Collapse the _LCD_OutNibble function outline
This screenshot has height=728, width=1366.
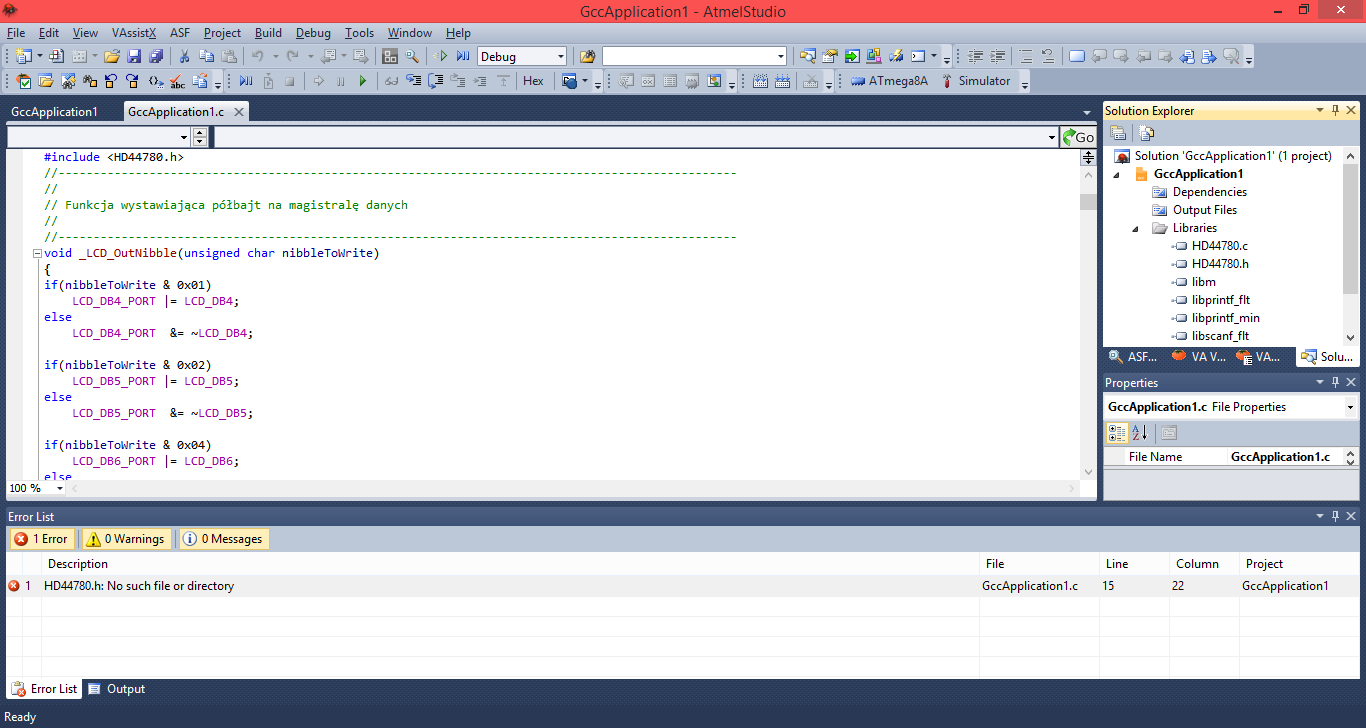[x=37, y=254]
